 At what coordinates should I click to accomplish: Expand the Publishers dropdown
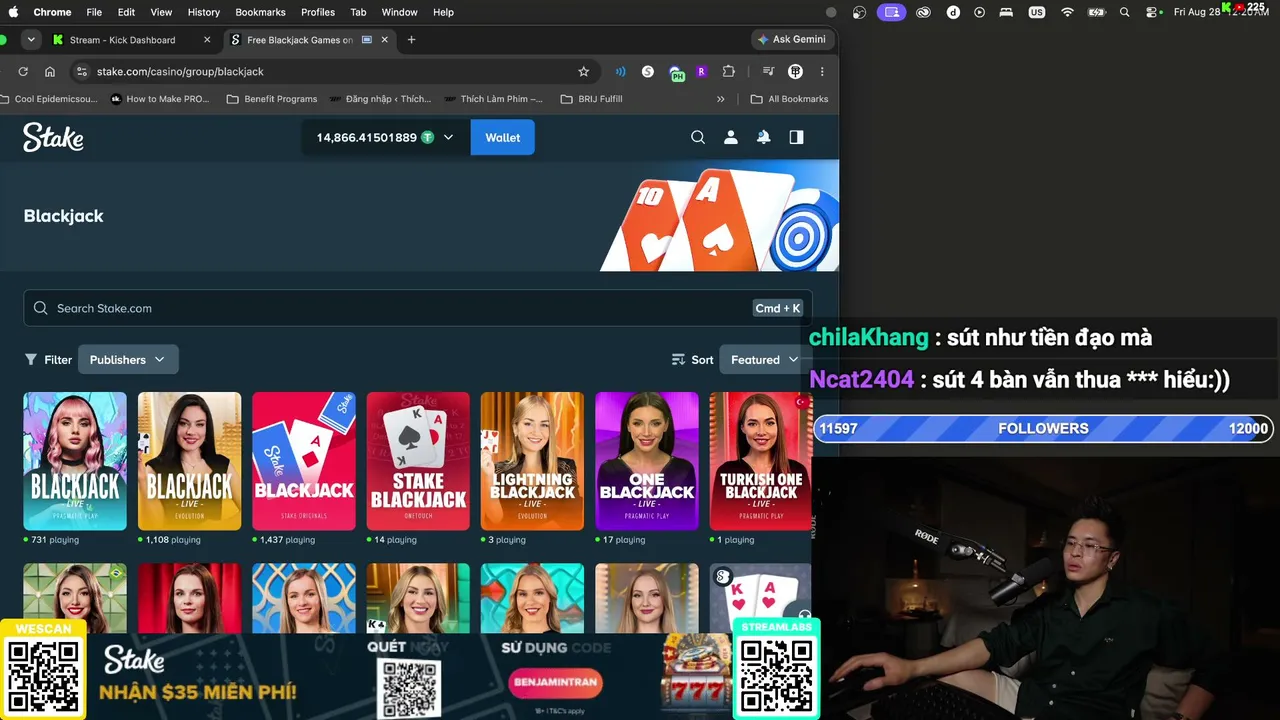128,360
